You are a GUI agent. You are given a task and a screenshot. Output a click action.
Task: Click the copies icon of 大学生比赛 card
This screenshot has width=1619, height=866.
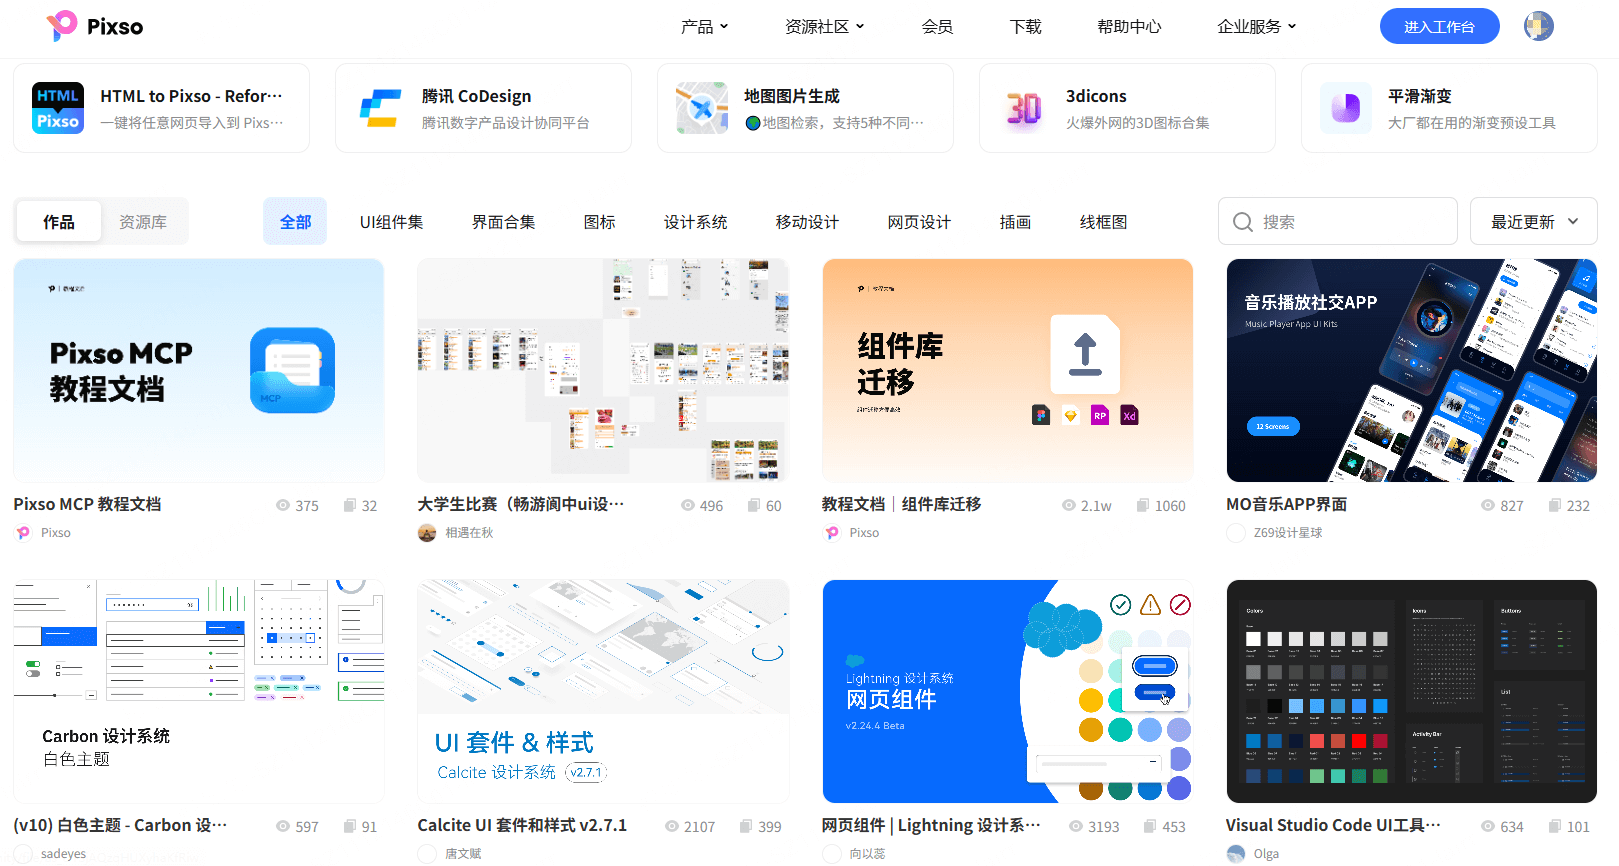pyautogui.click(x=754, y=506)
